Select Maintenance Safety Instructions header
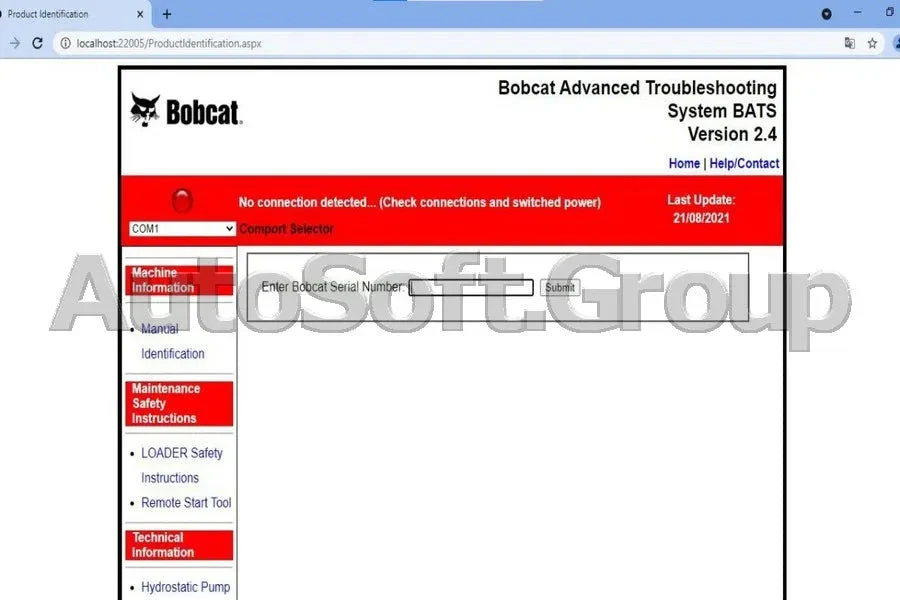900x600 pixels. [x=179, y=404]
